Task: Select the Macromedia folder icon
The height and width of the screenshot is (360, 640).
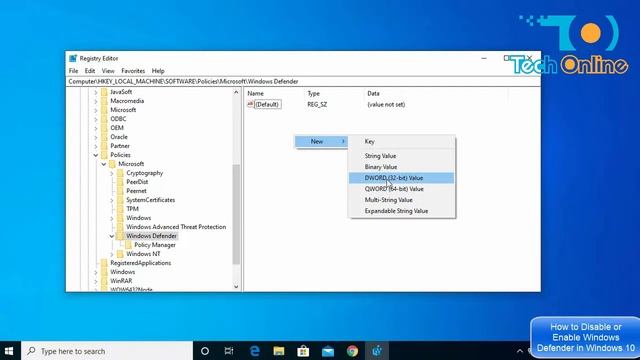Action: coord(104,101)
